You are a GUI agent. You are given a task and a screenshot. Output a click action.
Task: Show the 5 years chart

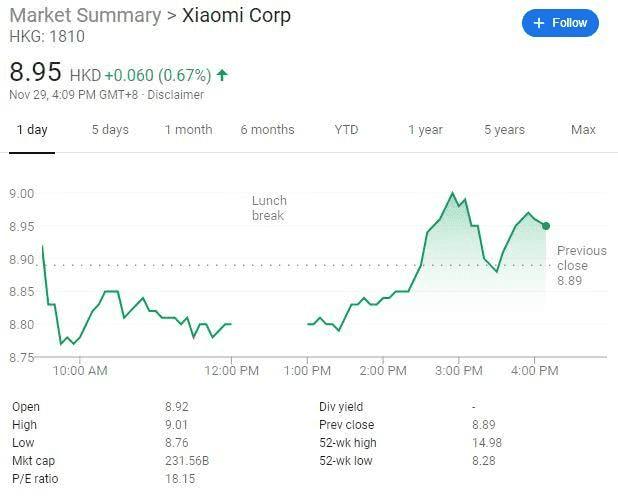(504, 130)
